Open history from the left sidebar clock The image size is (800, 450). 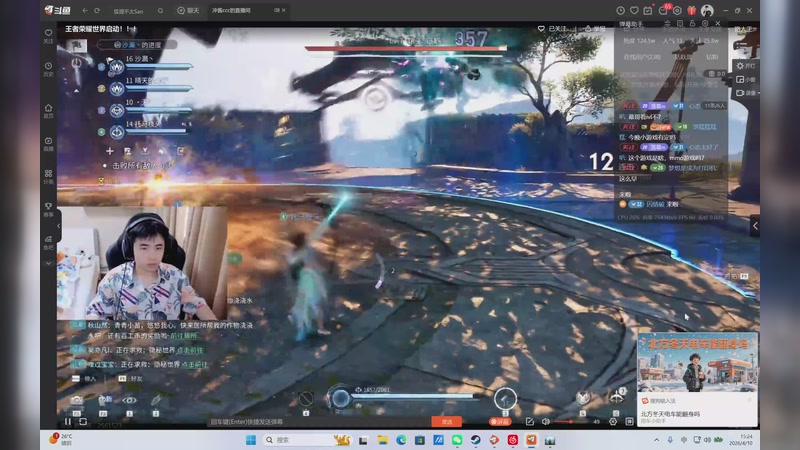tap(48, 69)
